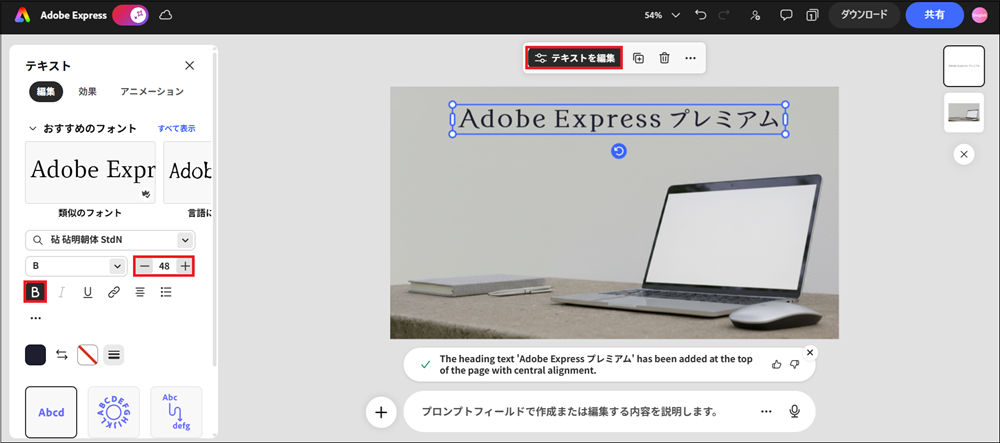The height and width of the screenshot is (443, 1000).
Task: Switch to the 編集 tab
Action: 46,92
